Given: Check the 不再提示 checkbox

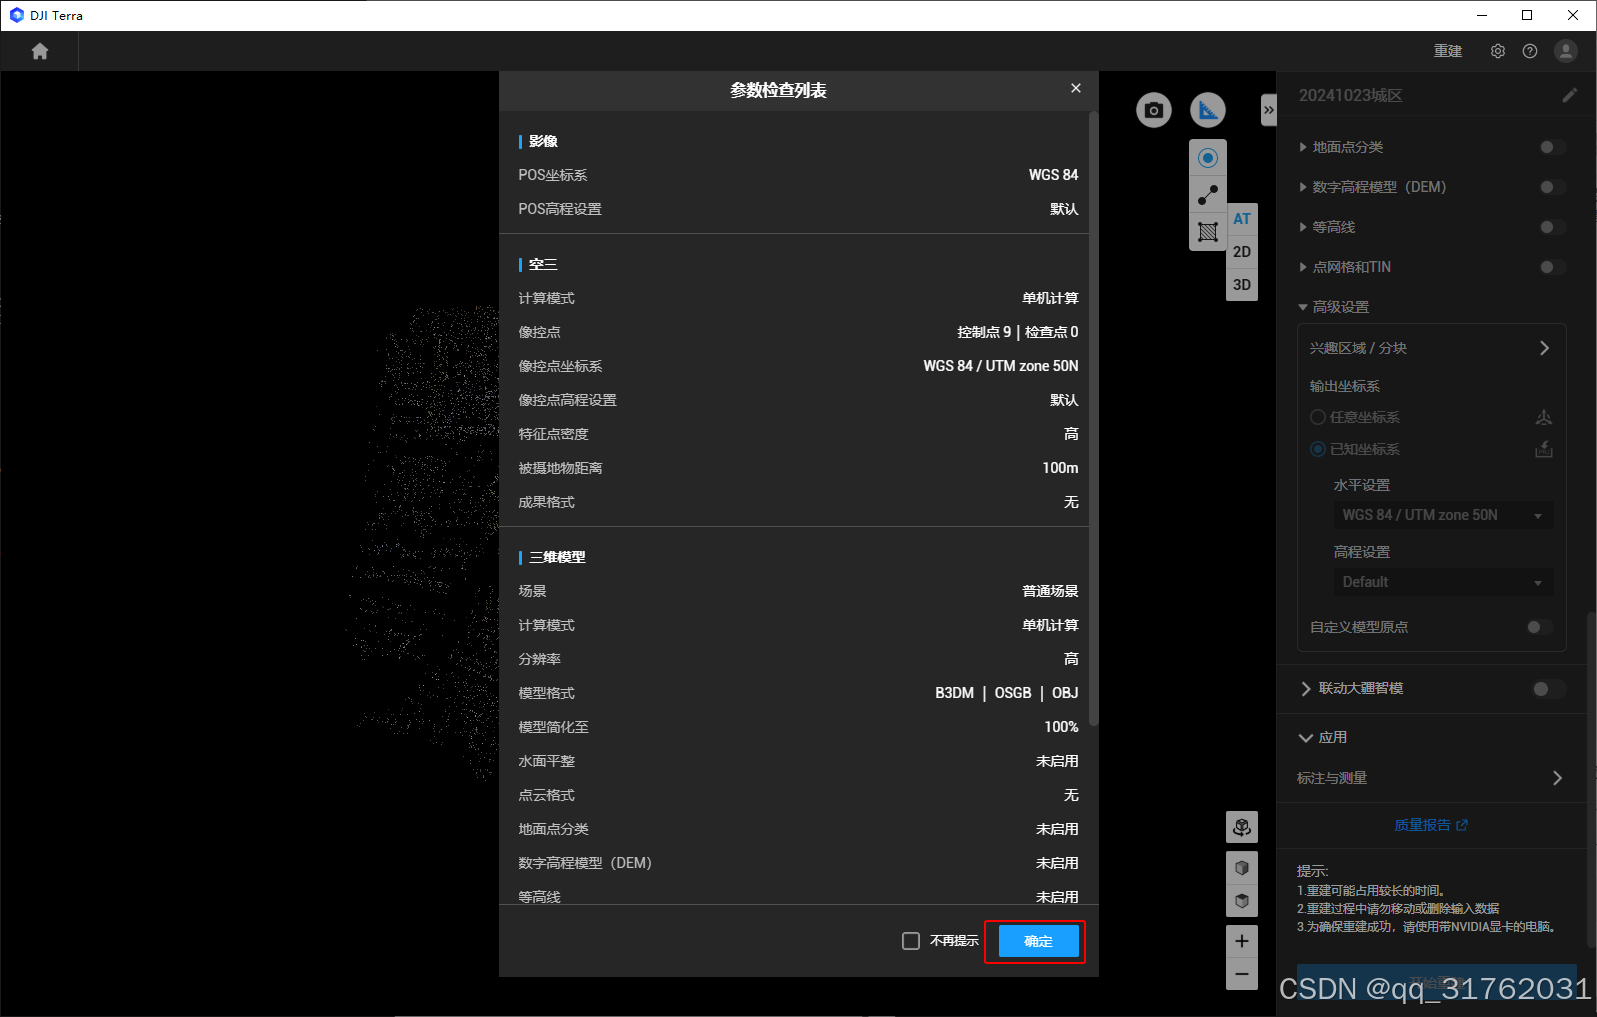Looking at the screenshot, I should pyautogui.click(x=911, y=941).
